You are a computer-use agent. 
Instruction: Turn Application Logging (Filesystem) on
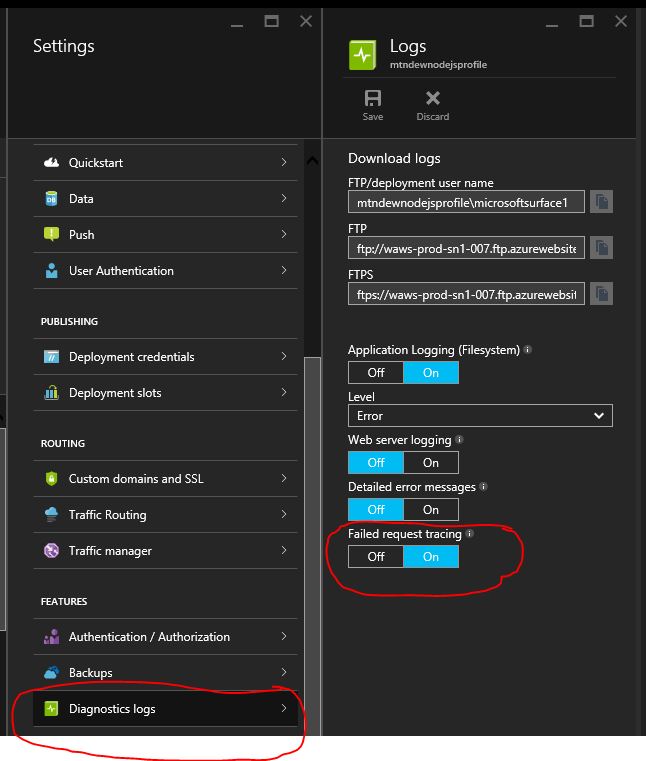pos(431,373)
